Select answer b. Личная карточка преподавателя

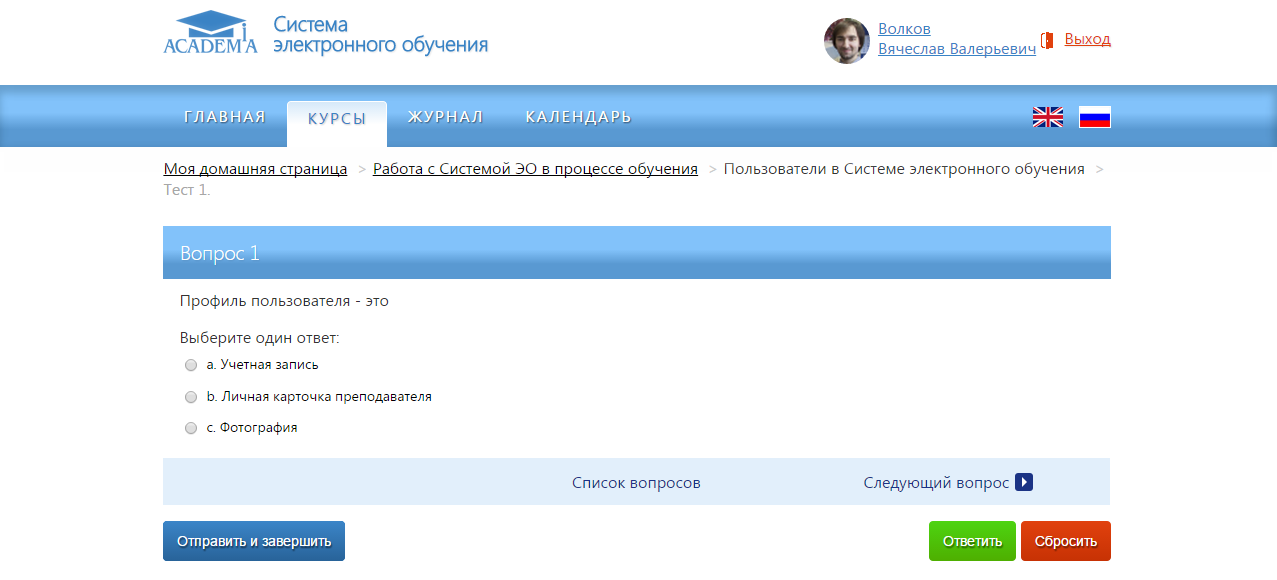(191, 397)
